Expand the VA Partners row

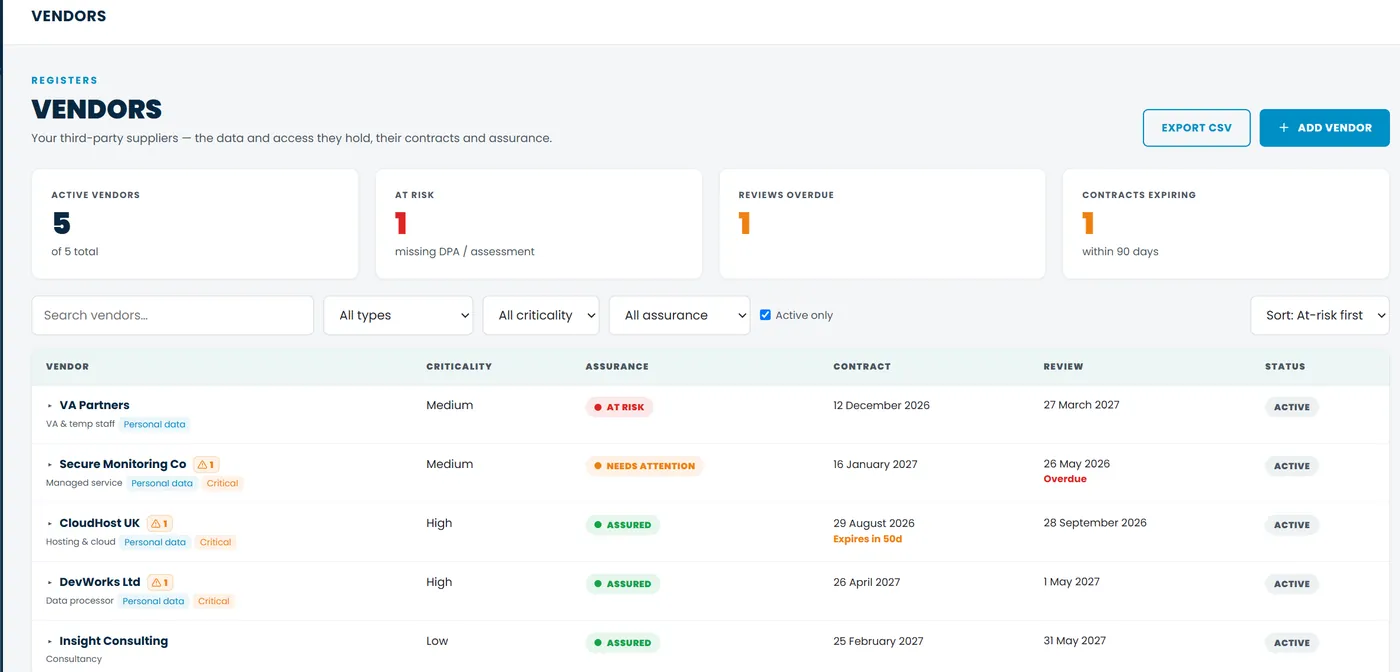pos(50,406)
